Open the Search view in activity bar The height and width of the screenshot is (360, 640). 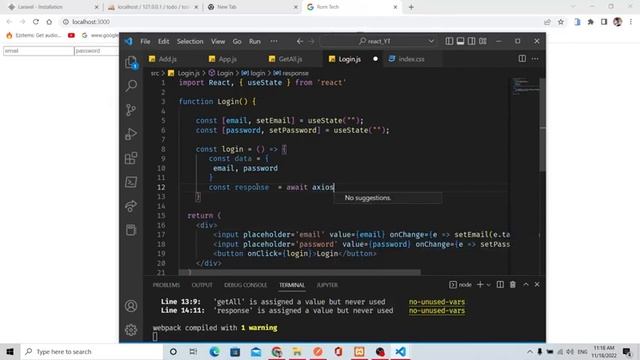(131, 86)
